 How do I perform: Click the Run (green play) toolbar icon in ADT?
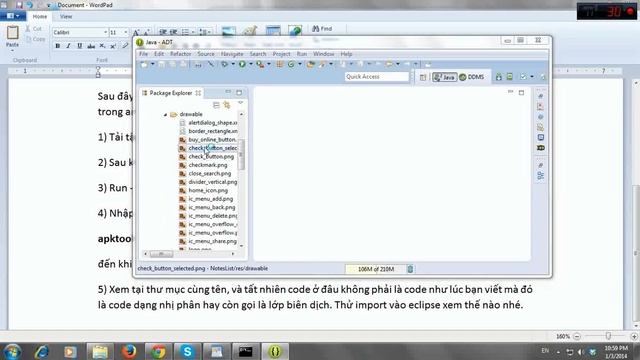[x=242, y=64]
